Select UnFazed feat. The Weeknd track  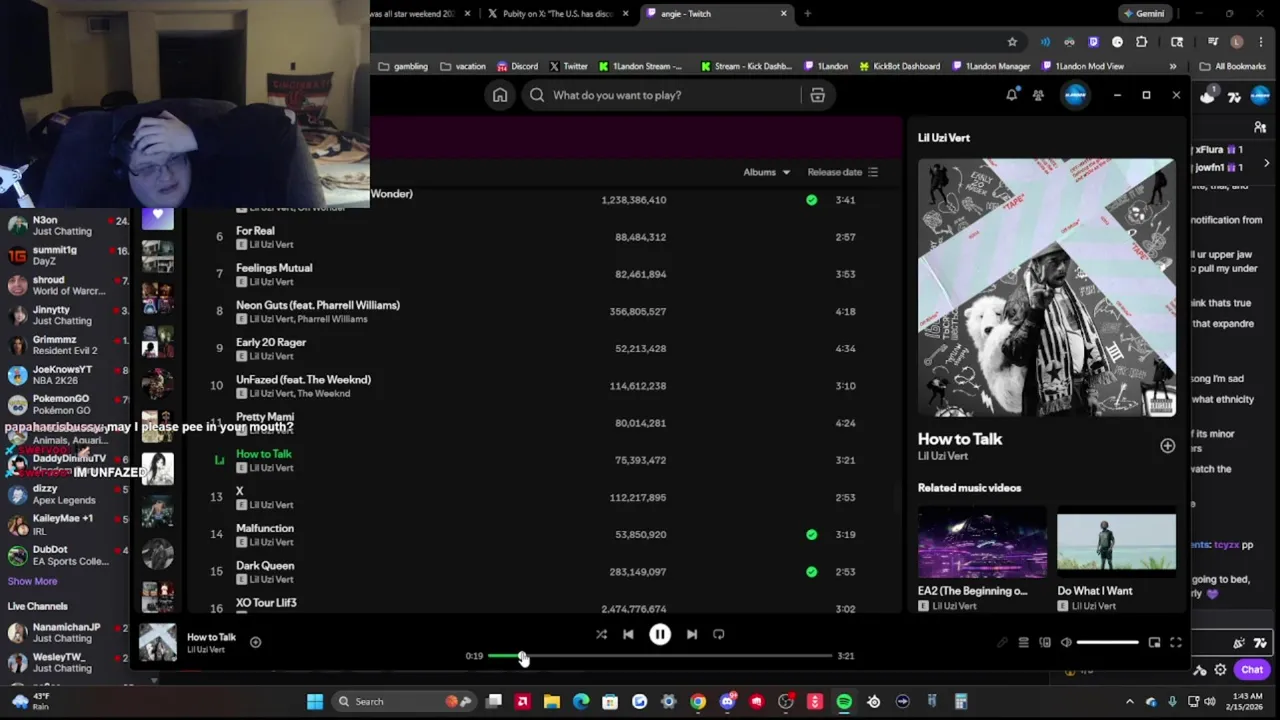click(303, 380)
